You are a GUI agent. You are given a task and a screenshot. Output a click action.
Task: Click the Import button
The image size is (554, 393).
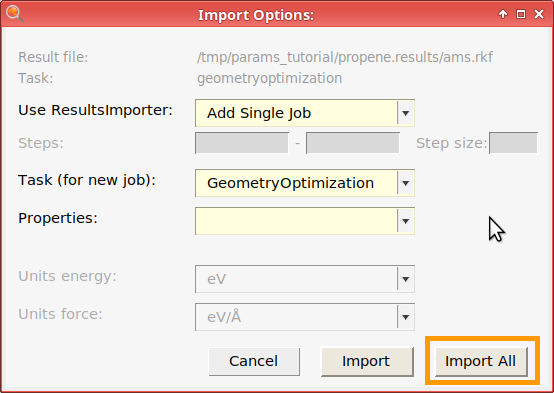367,362
